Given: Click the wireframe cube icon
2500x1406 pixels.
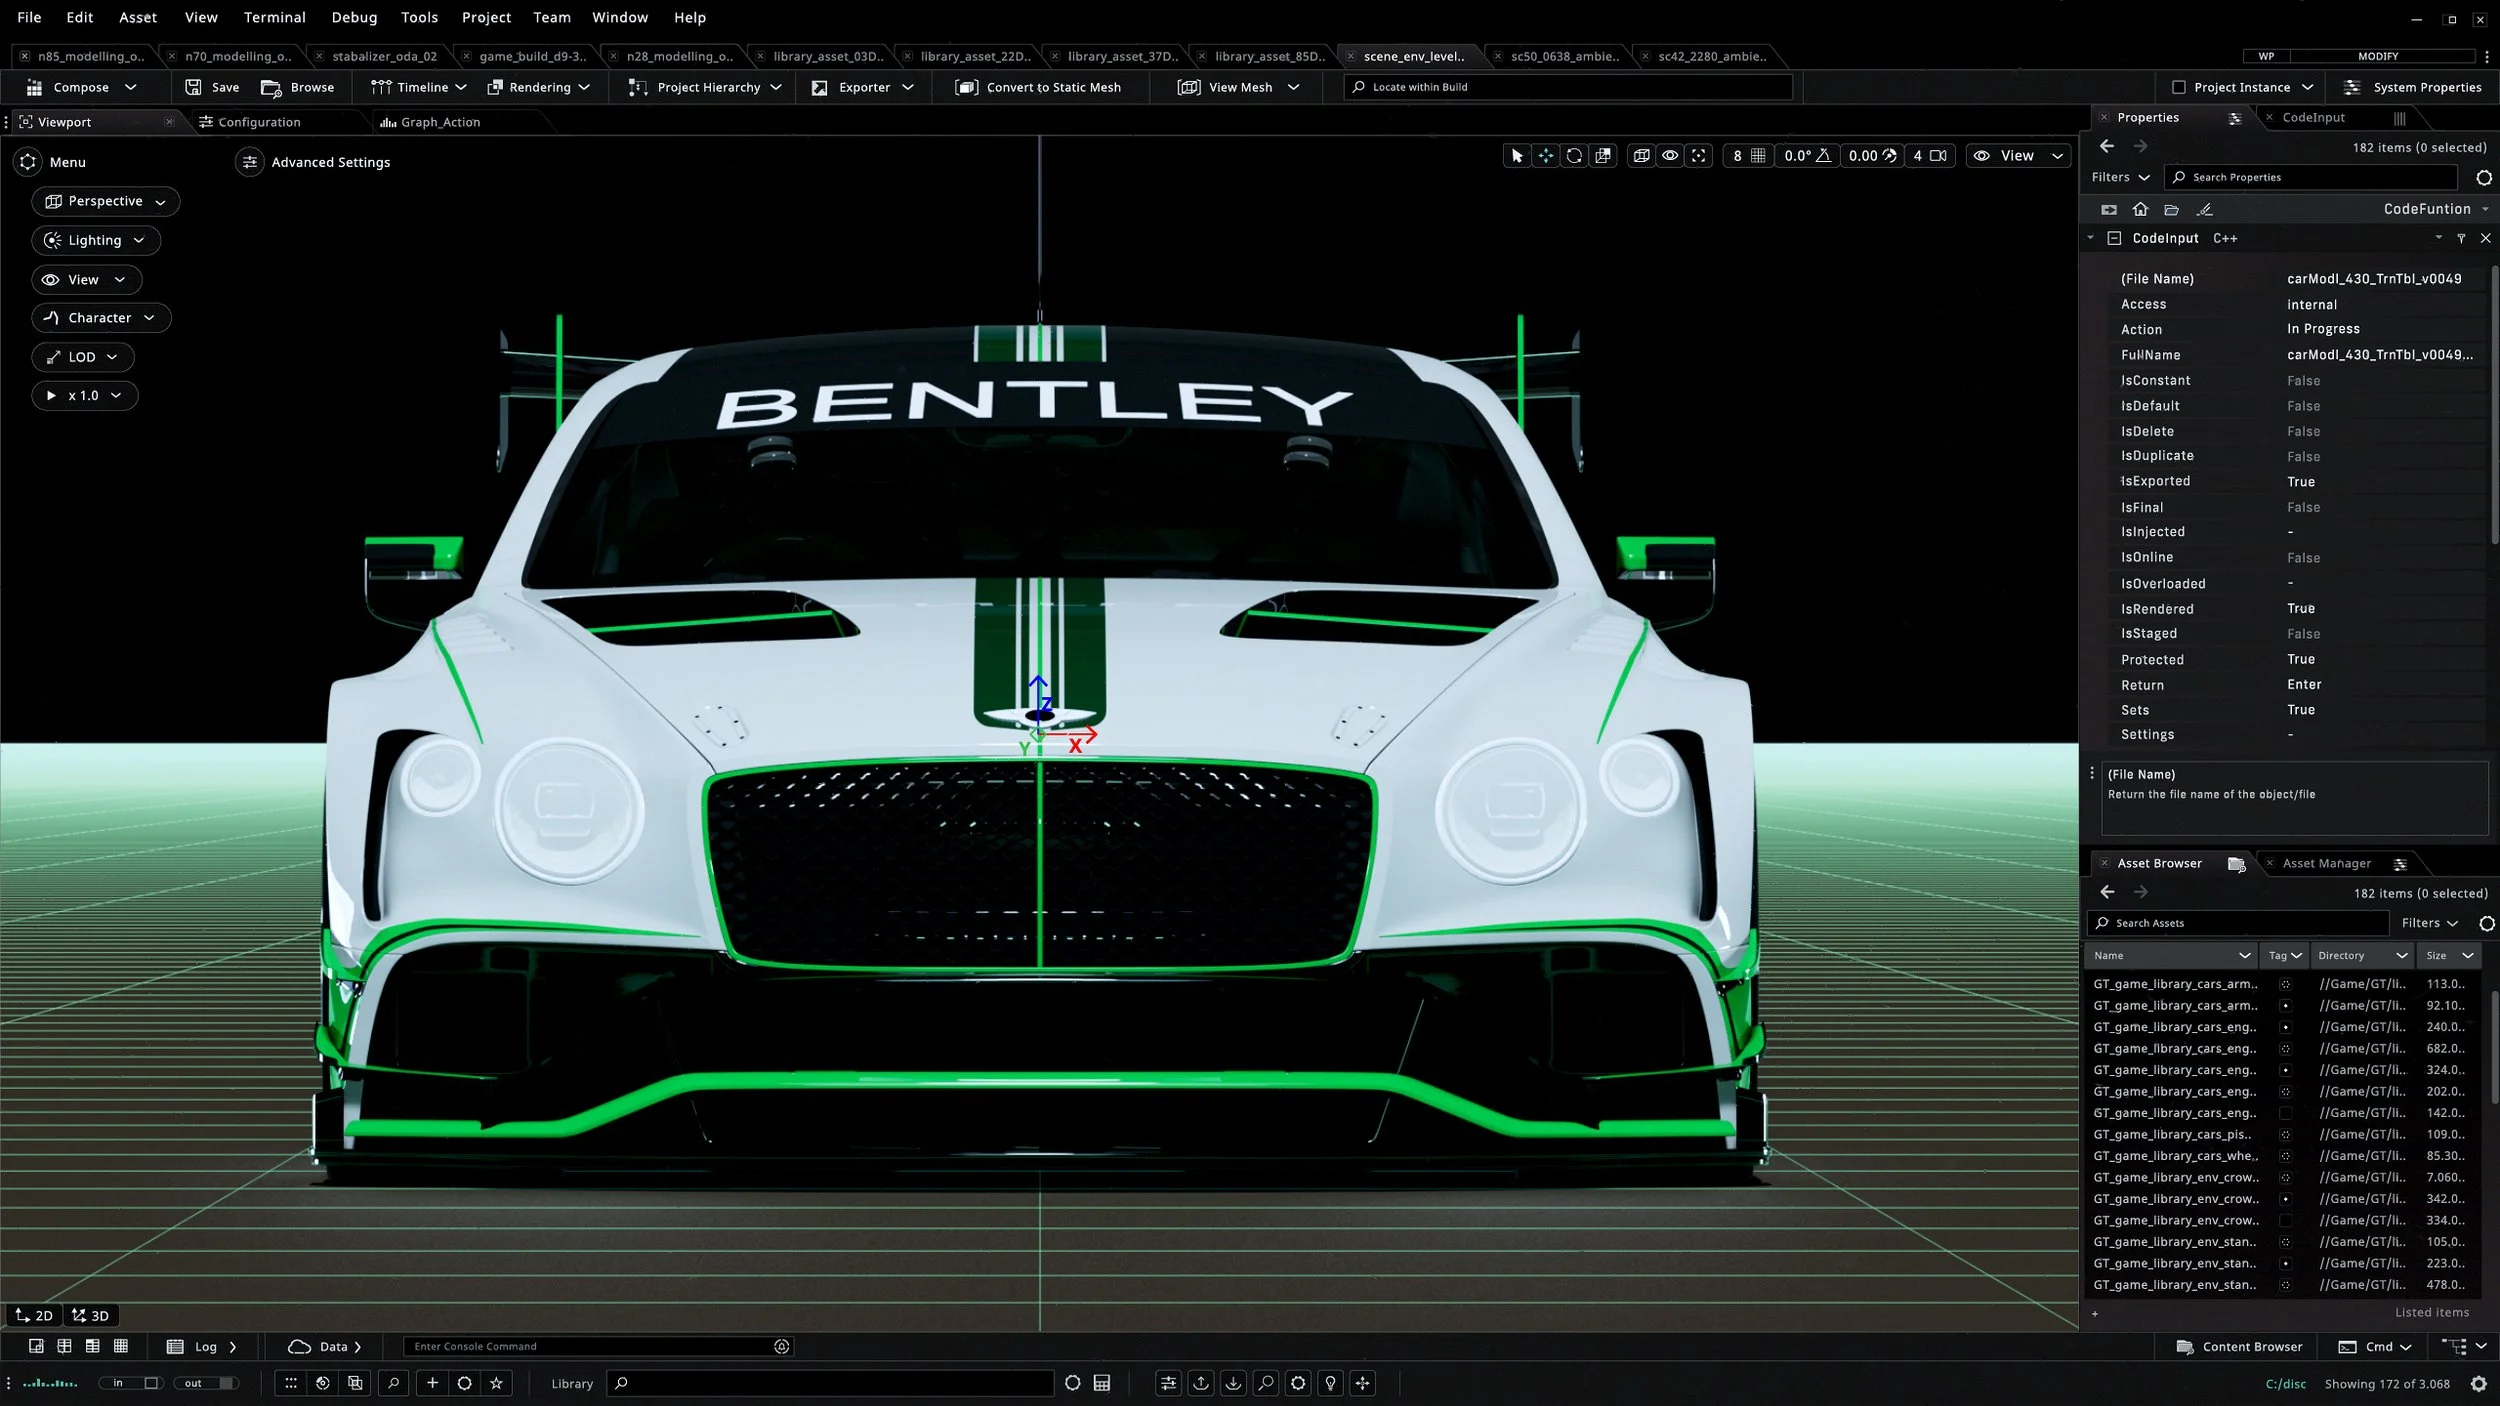Looking at the screenshot, I should [1641, 156].
